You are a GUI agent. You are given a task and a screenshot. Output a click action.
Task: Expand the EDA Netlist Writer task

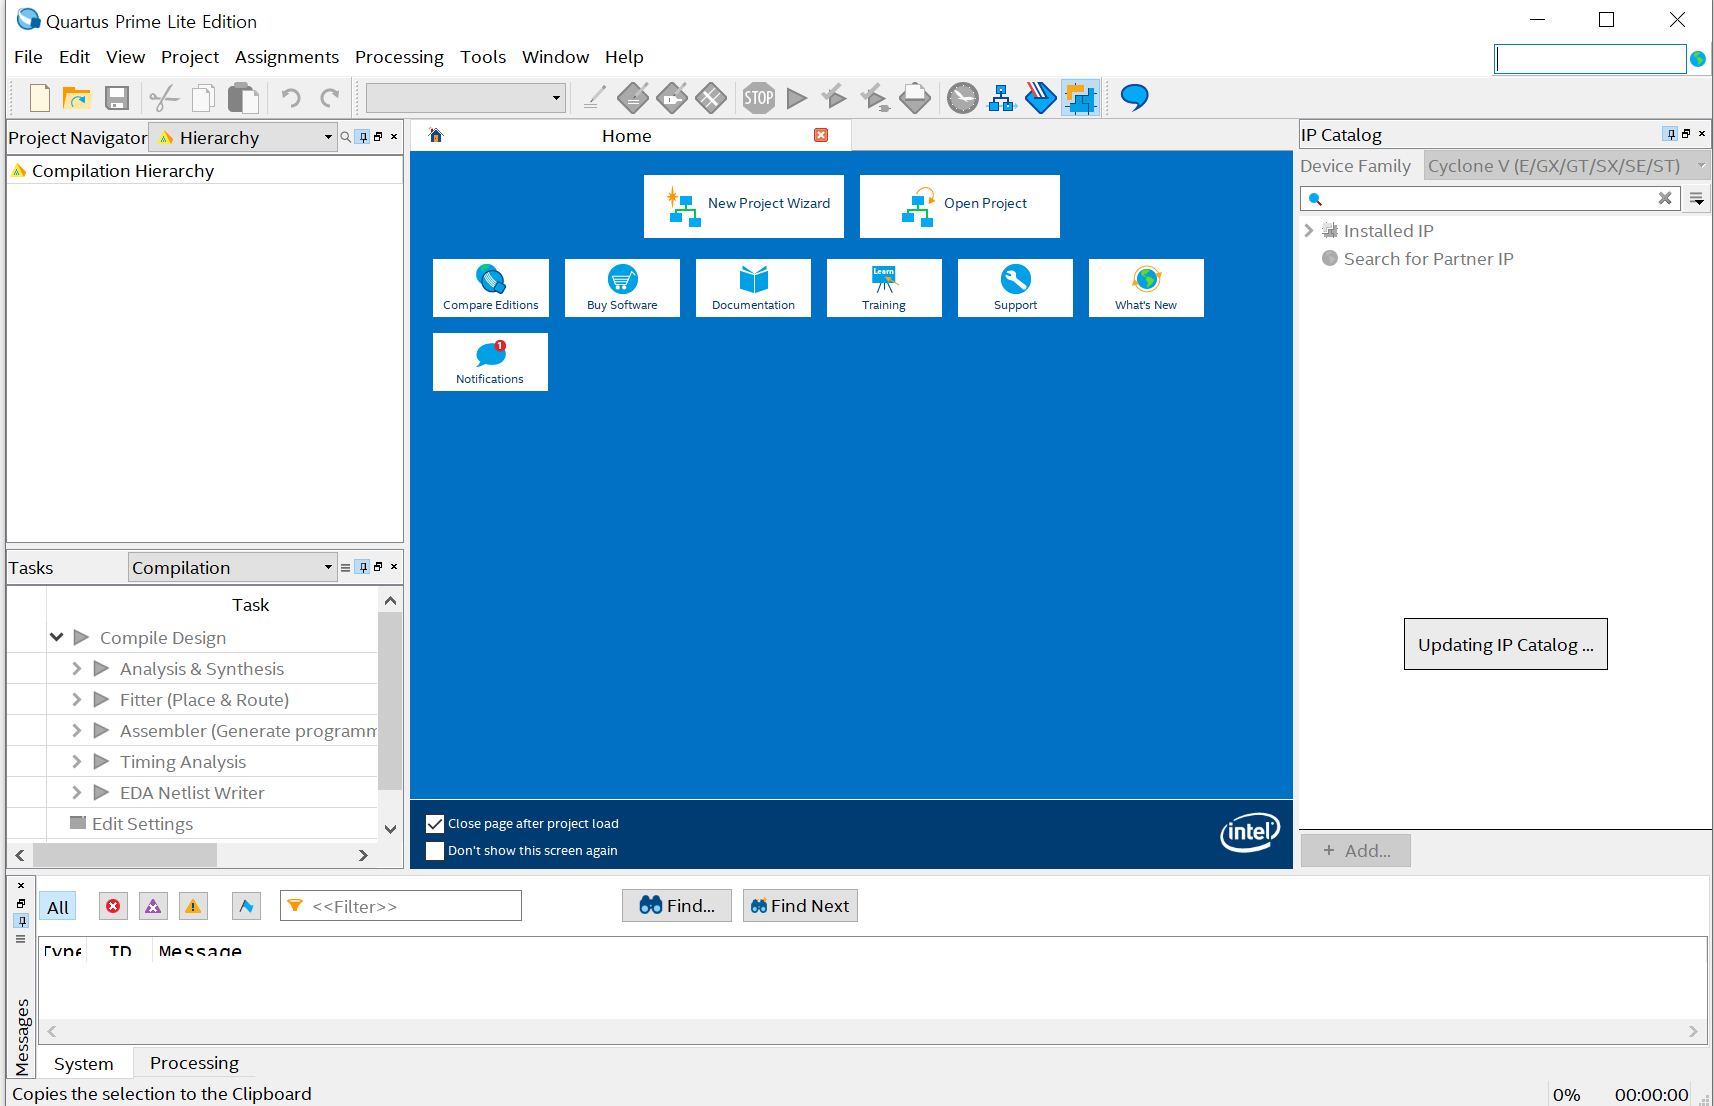click(77, 792)
